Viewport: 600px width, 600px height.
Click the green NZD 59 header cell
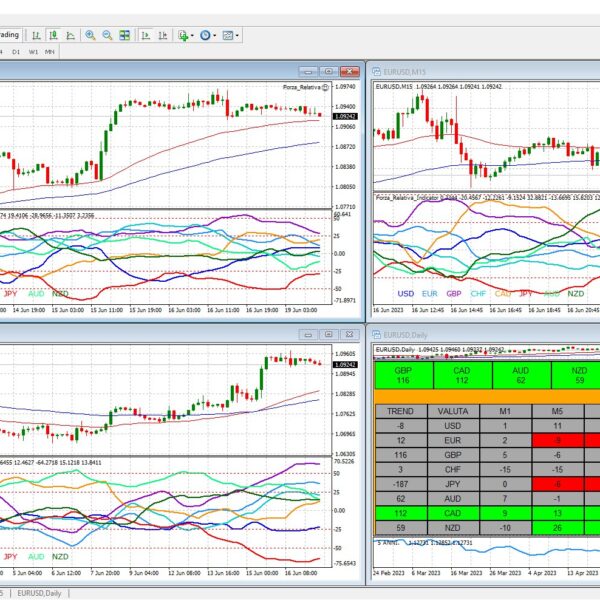[x=576, y=375]
